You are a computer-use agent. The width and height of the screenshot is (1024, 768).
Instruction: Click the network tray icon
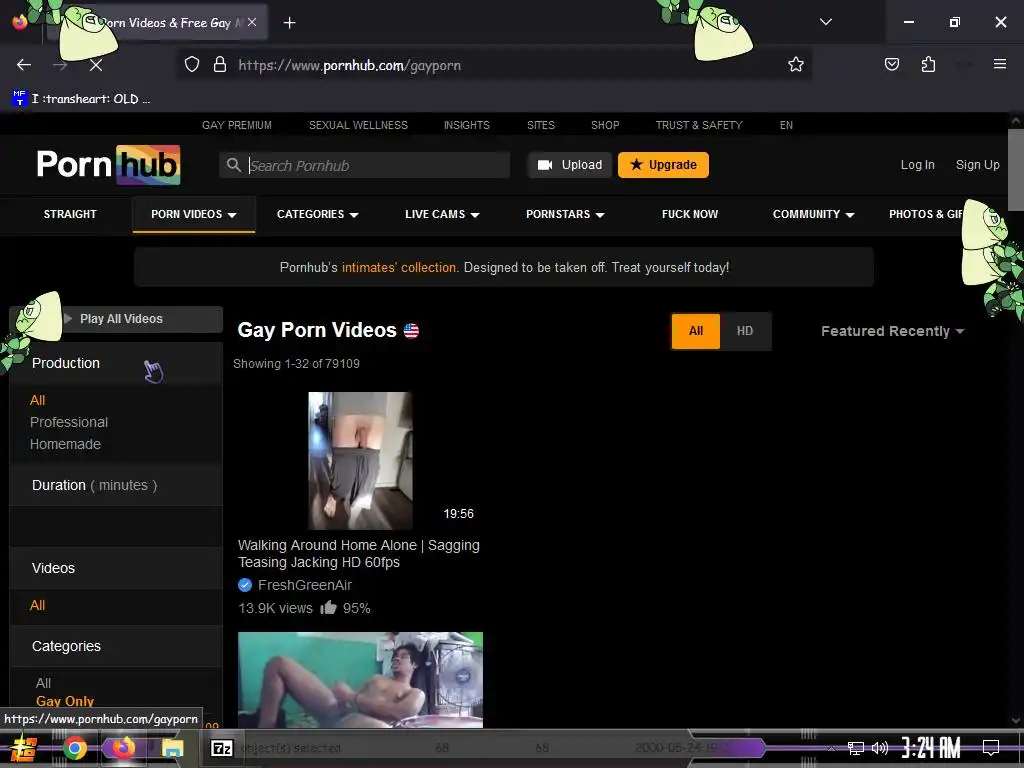click(855, 748)
